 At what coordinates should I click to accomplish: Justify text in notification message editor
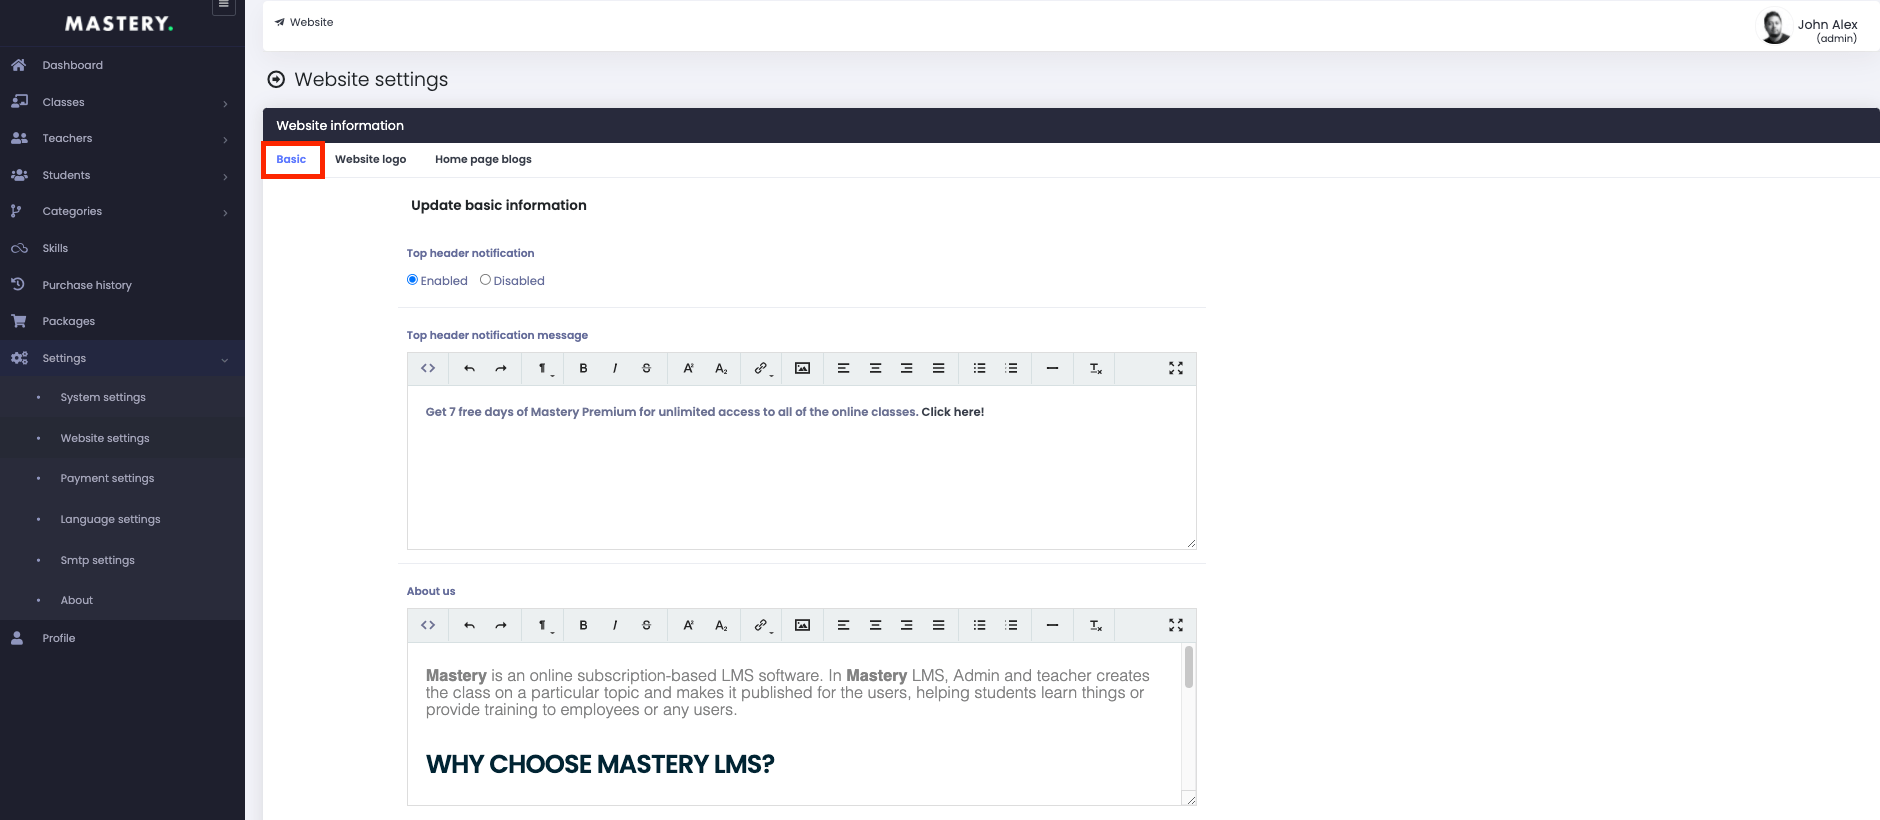tap(939, 368)
